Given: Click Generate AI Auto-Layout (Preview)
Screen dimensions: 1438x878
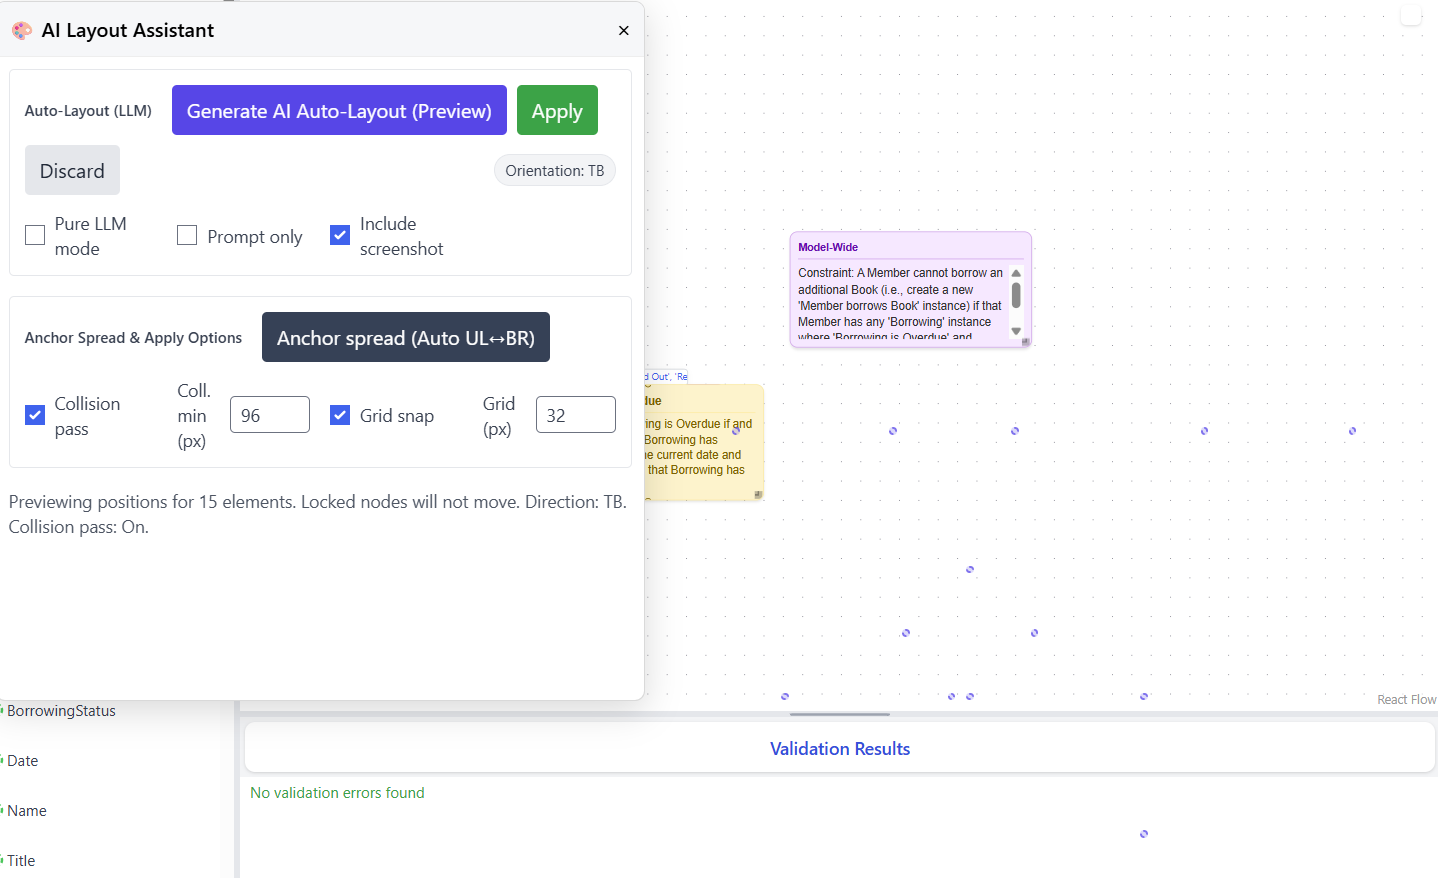Looking at the screenshot, I should [339, 110].
